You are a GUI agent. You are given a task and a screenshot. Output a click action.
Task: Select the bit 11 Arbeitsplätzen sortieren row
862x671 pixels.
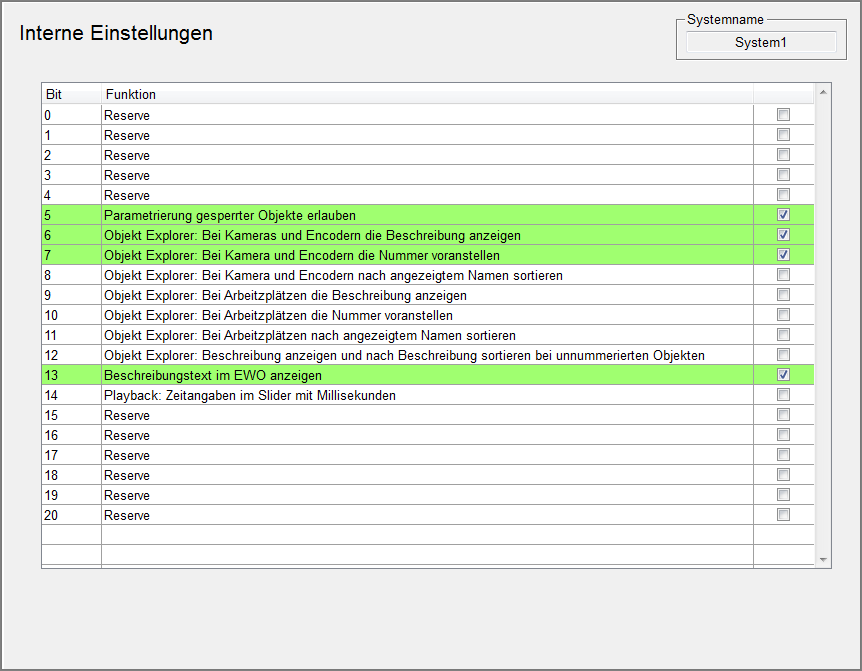tap(310, 335)
